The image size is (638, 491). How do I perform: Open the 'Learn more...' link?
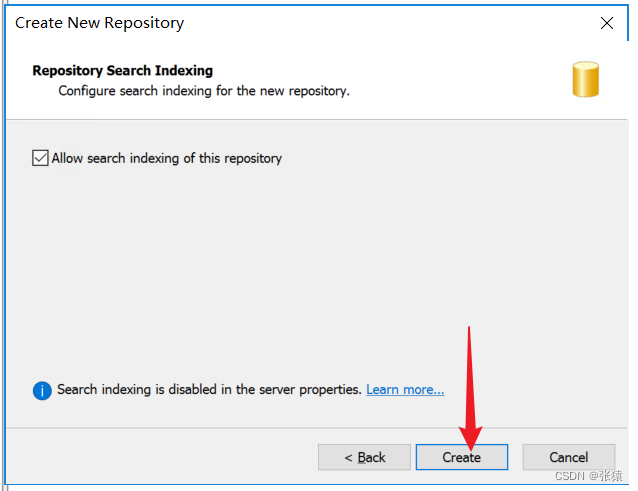405,389
